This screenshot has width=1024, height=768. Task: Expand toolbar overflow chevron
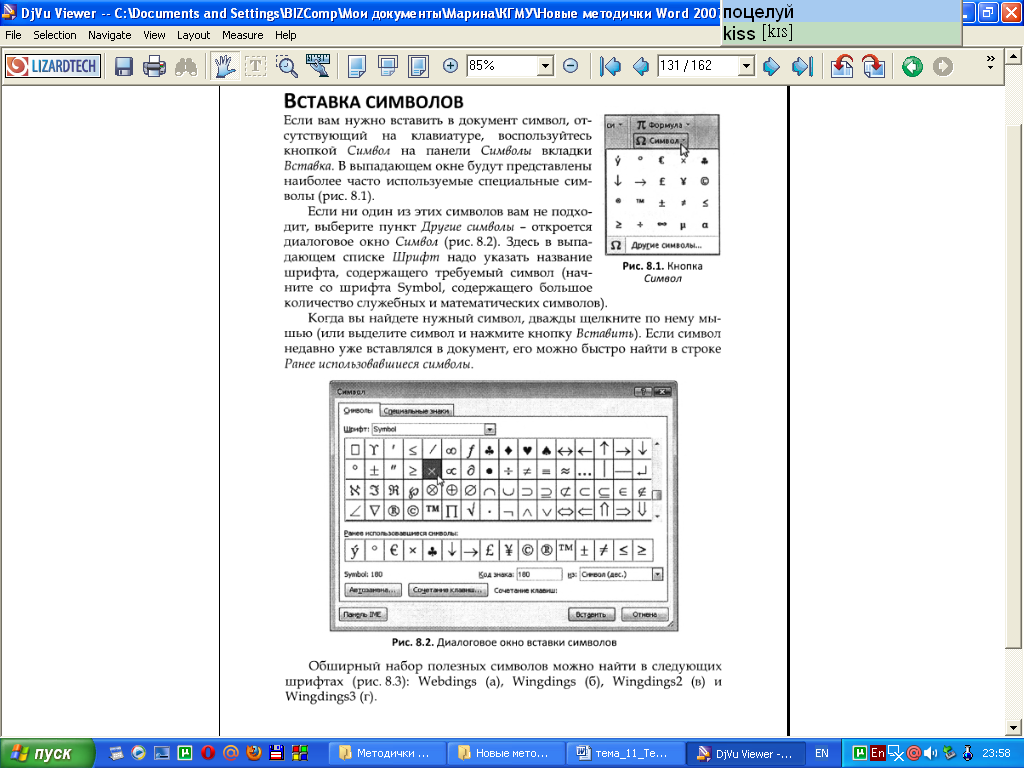pyautogui.click(x=991, y=62)
